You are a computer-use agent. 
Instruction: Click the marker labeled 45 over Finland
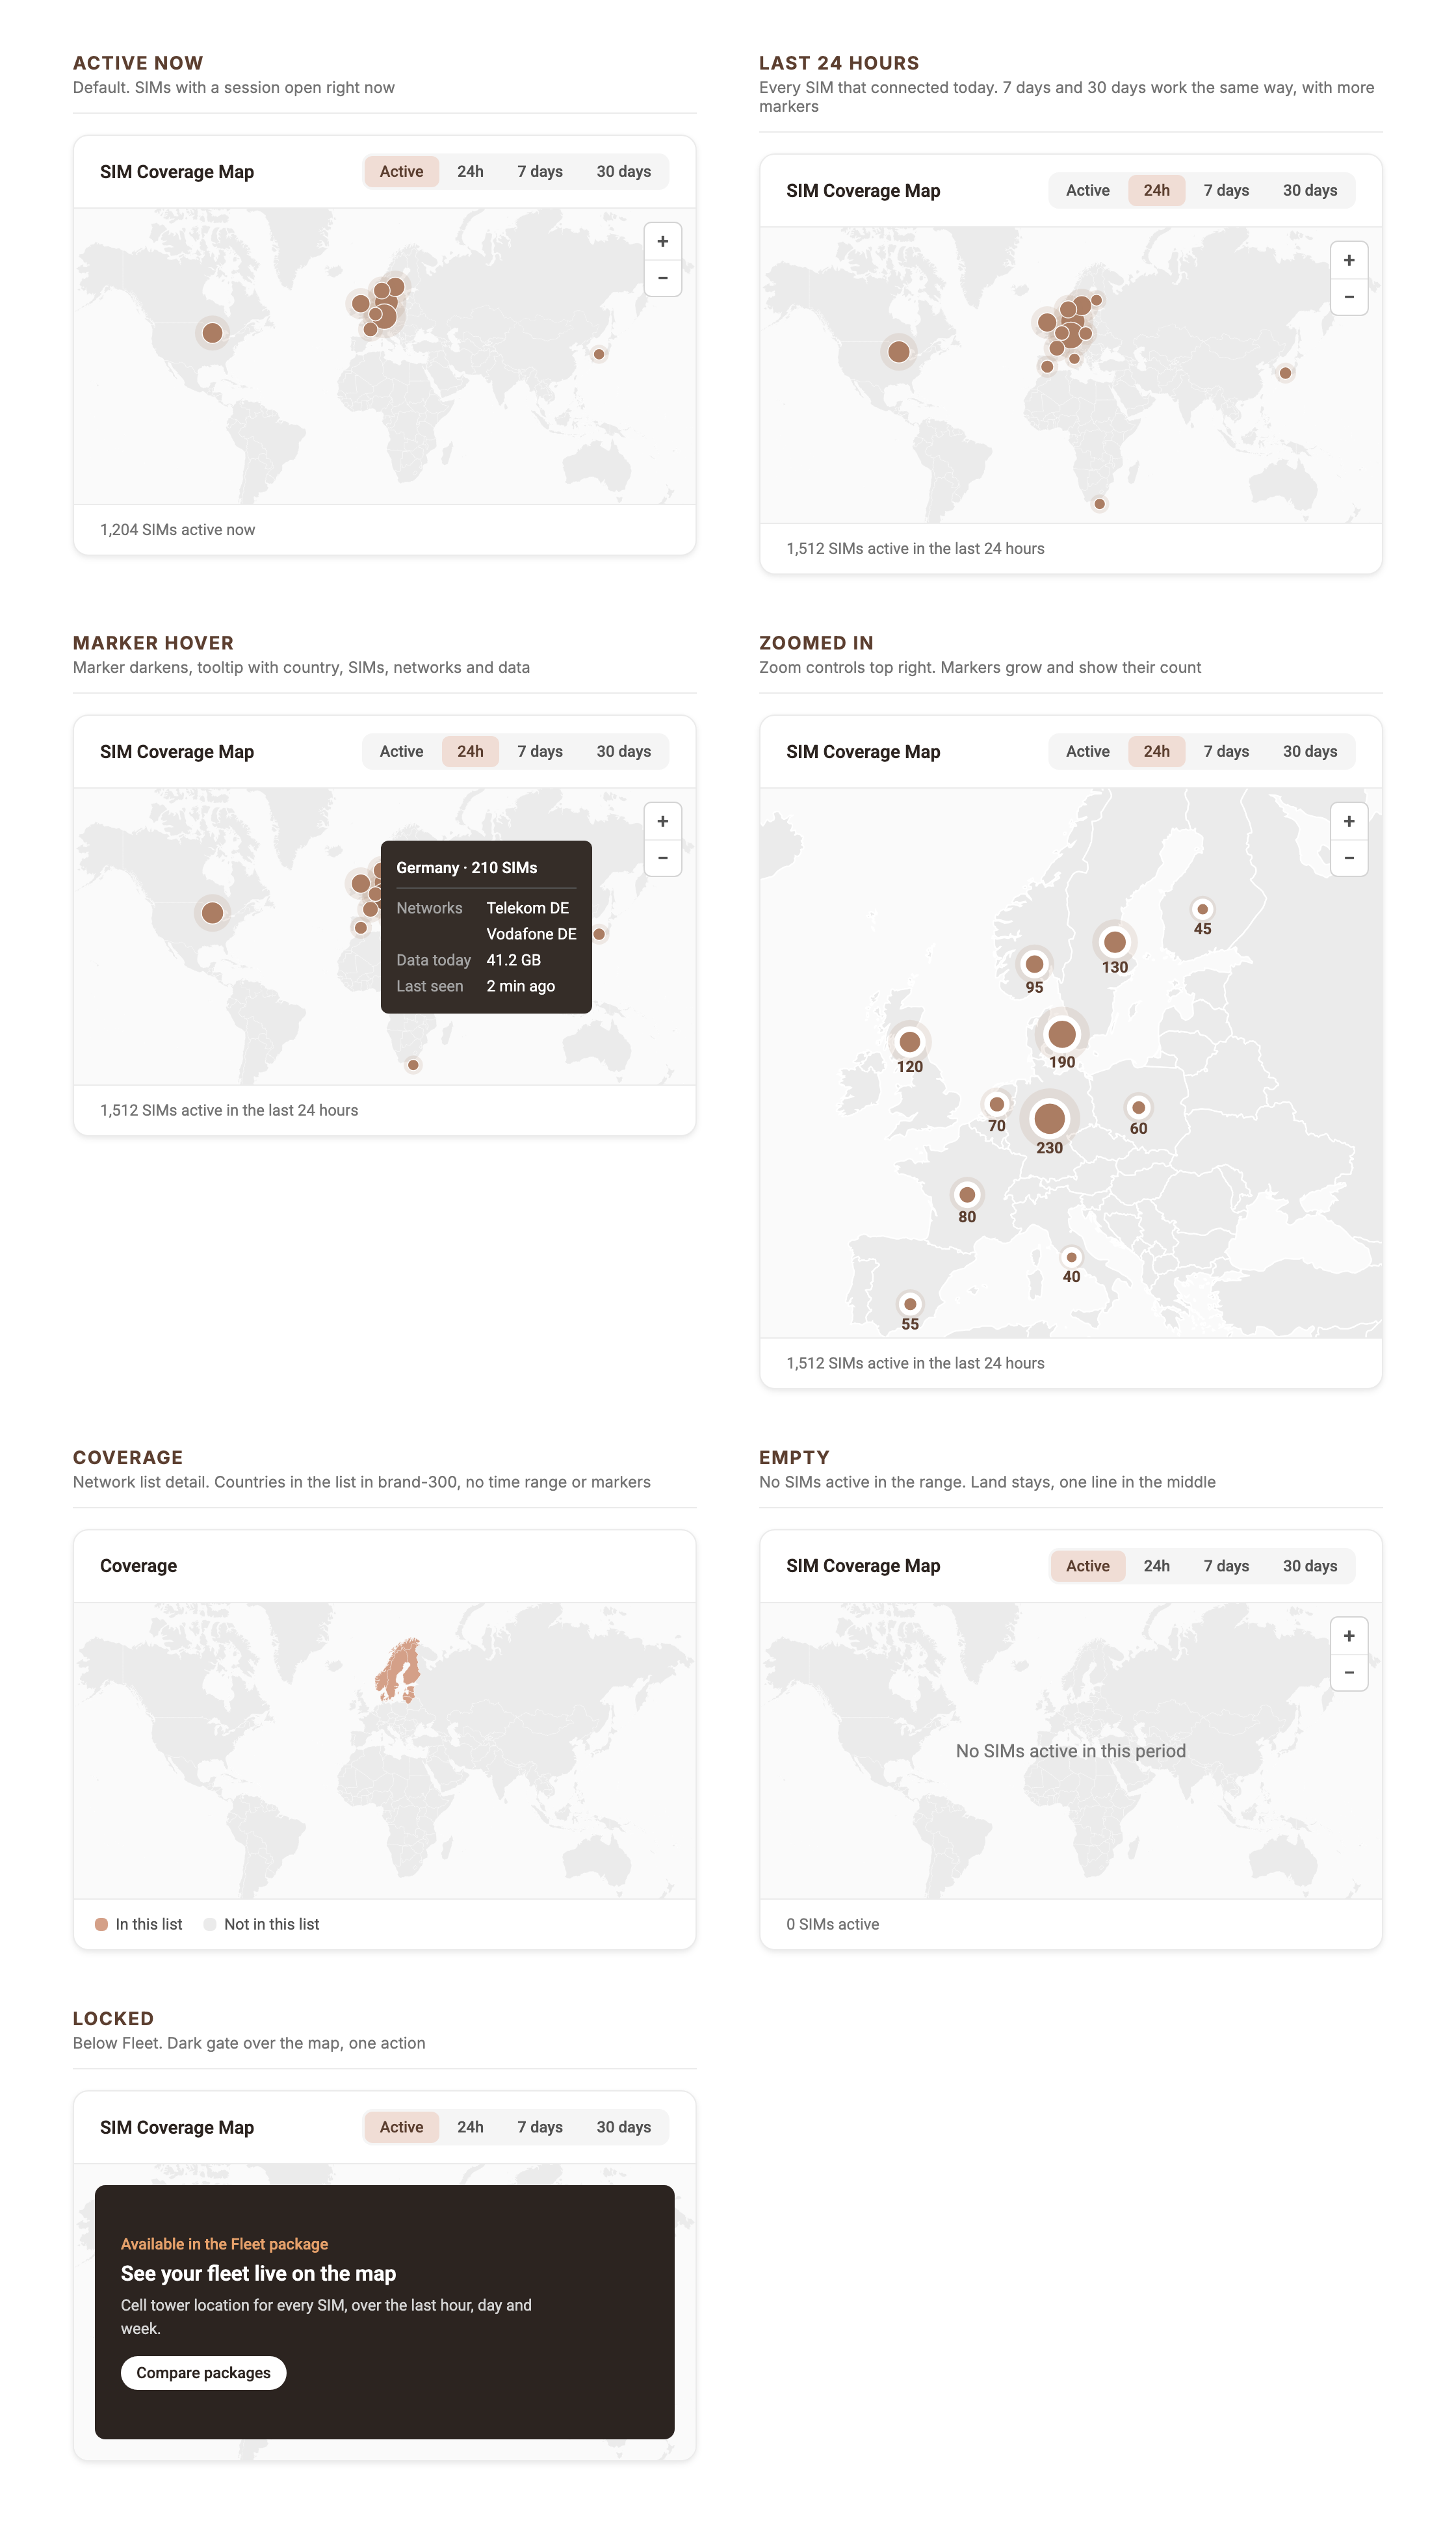(1202, 909)
